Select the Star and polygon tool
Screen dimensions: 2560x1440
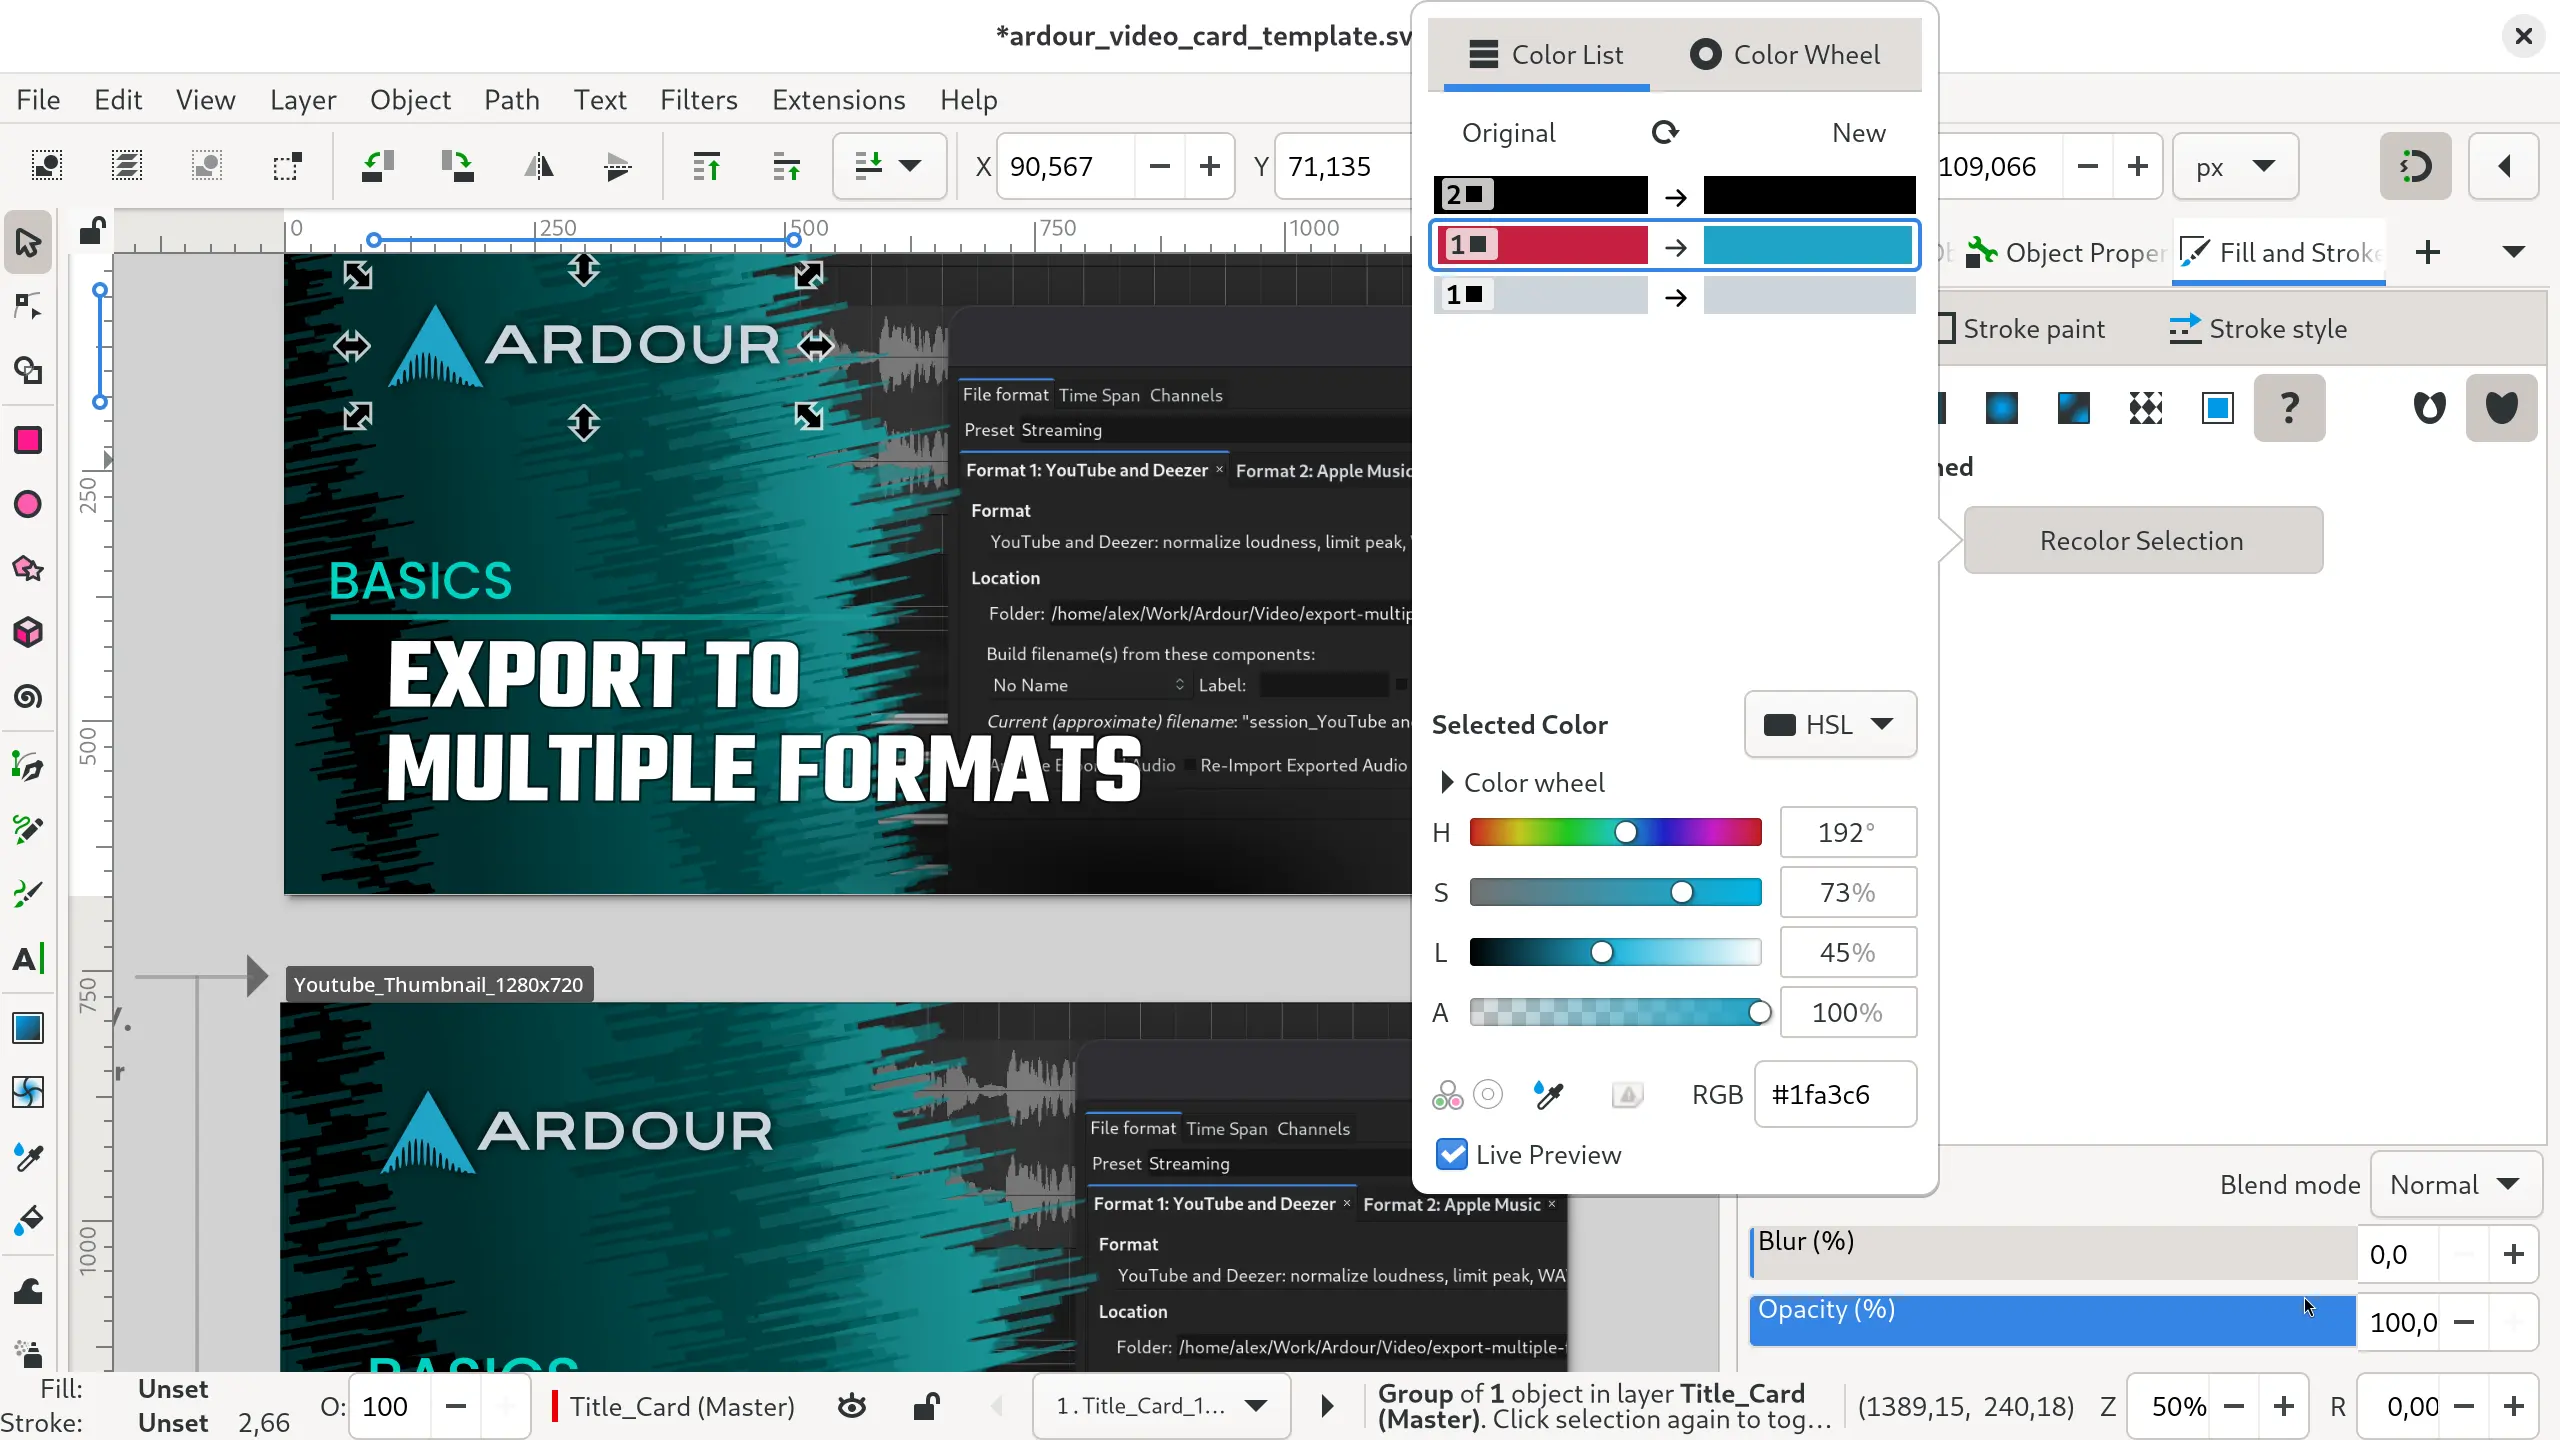(x=28, y=569)
